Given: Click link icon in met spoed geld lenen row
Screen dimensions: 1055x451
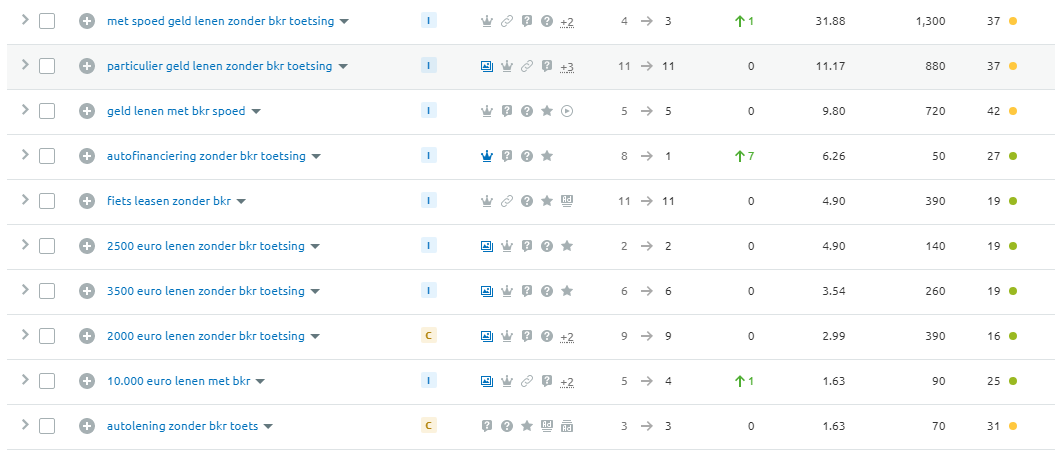Looking at the screenshot, I should click(507, 22).
